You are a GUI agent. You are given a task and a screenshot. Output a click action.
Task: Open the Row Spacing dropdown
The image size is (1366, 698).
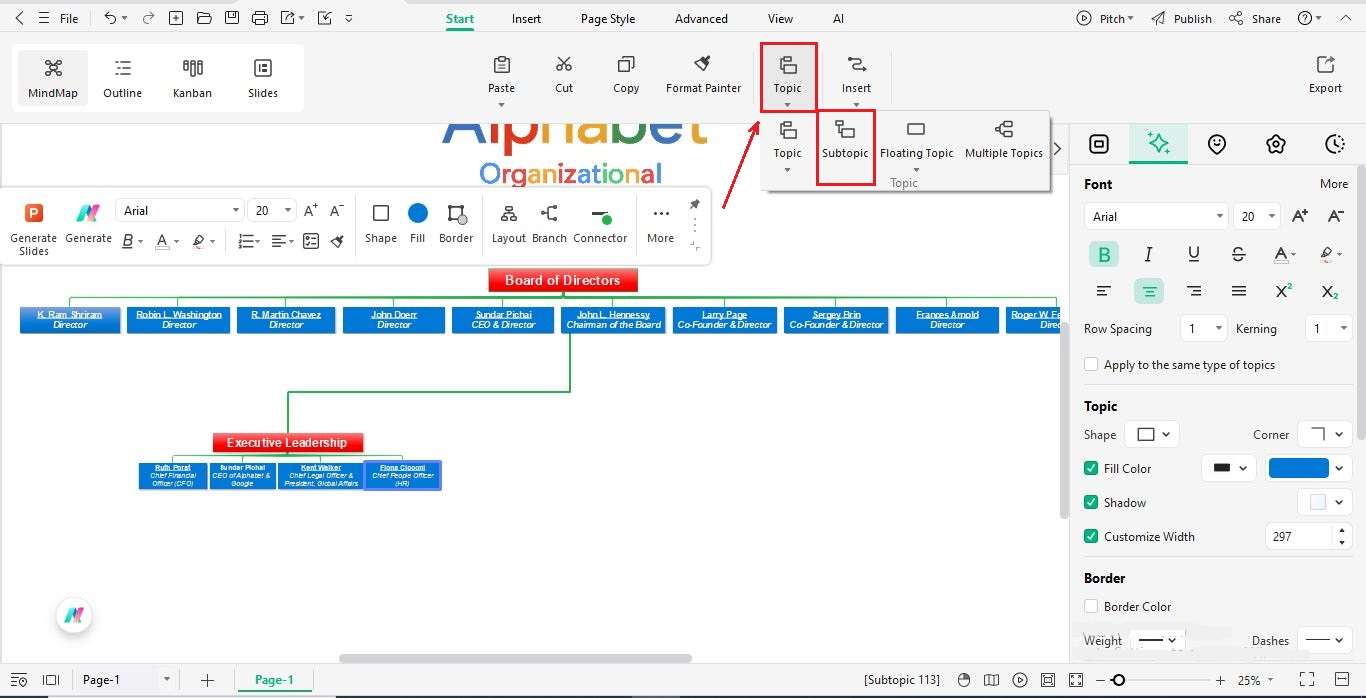pos(1203,328)
